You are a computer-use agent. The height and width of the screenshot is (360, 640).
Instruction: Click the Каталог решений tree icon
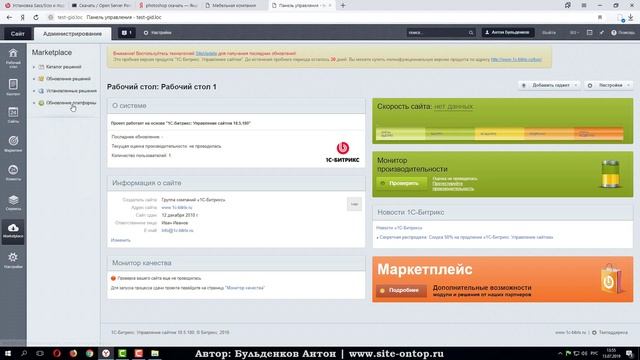pyautogui.click(x=41, y=67)
